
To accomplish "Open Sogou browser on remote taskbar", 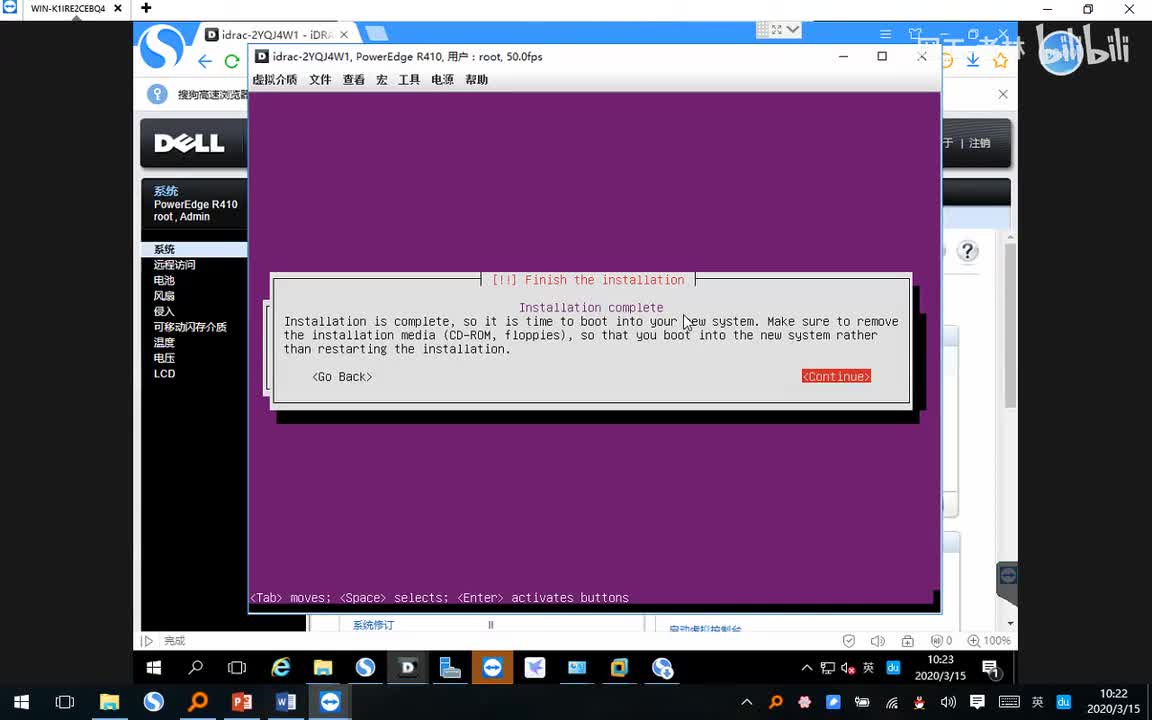I will click(x=365, y=667).
